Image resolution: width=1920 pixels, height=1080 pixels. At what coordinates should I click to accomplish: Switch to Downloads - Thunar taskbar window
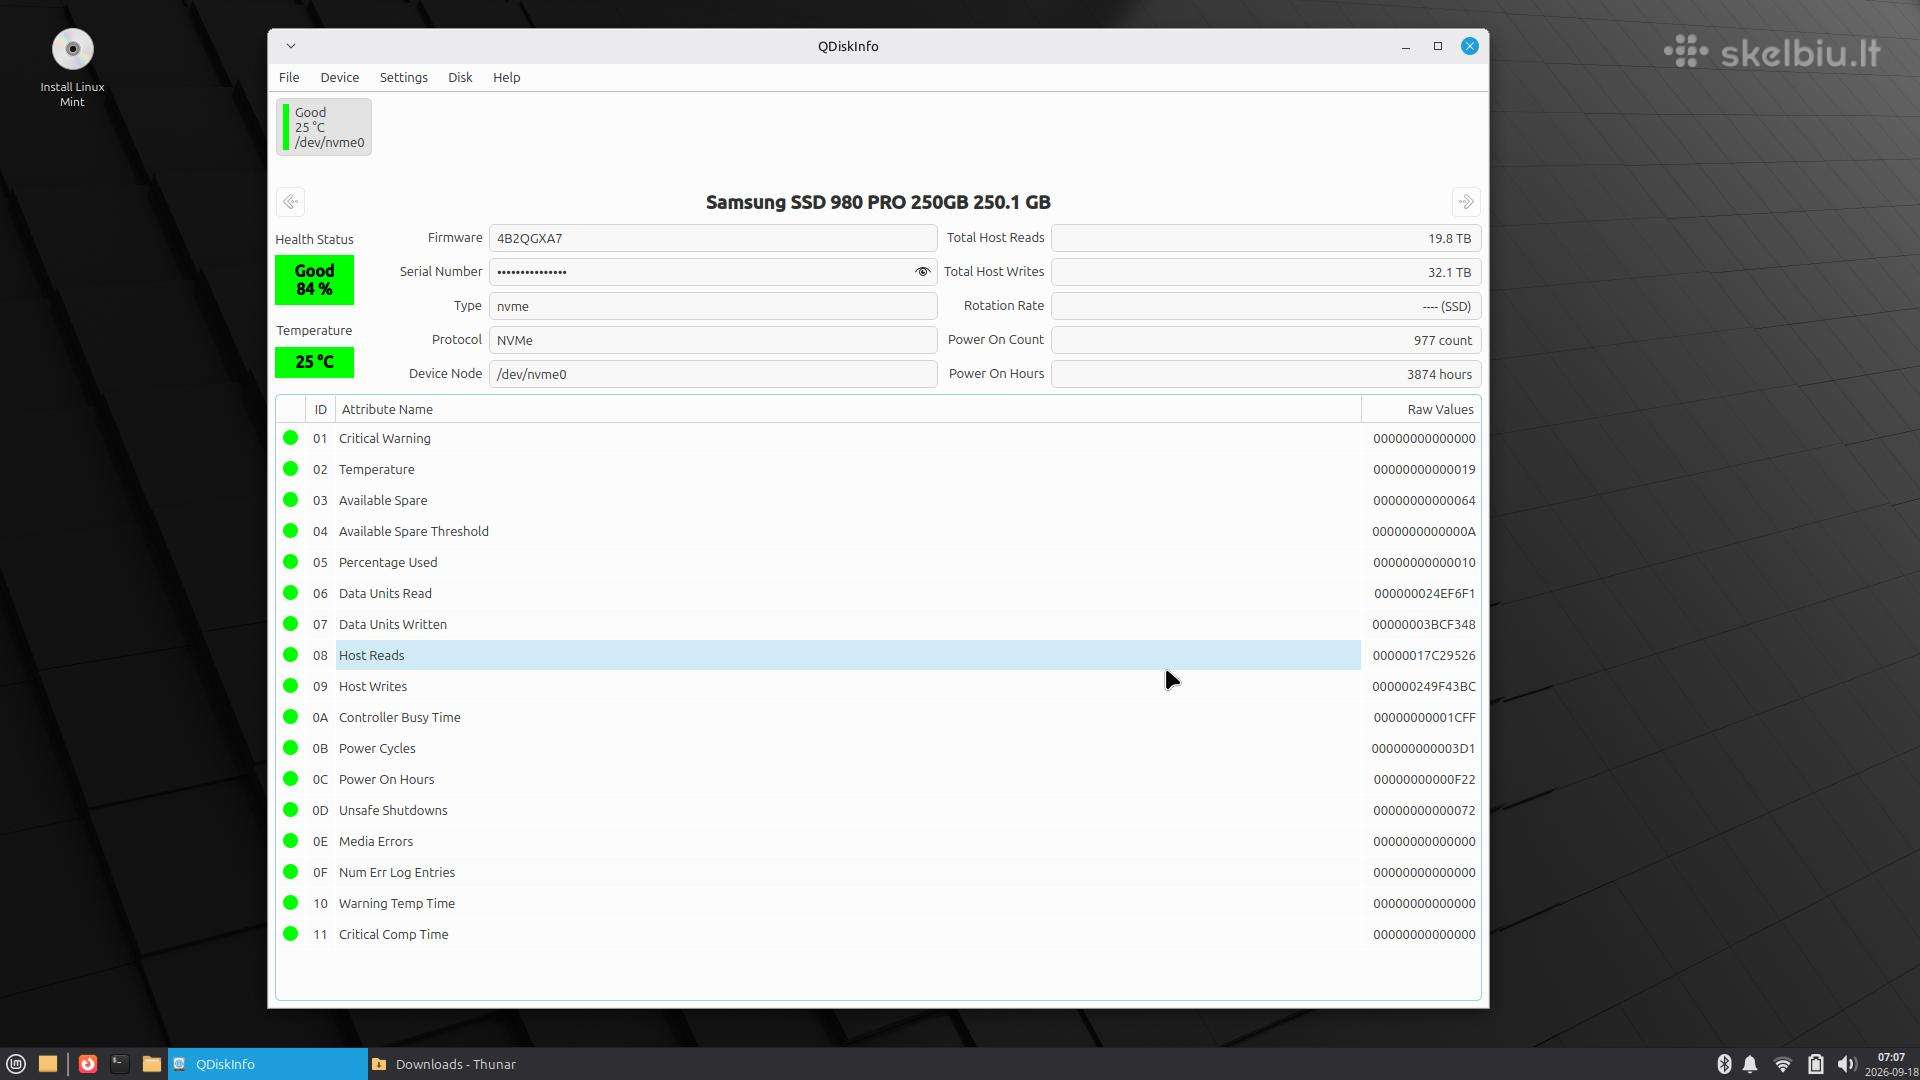click(x=466, y=1064)
